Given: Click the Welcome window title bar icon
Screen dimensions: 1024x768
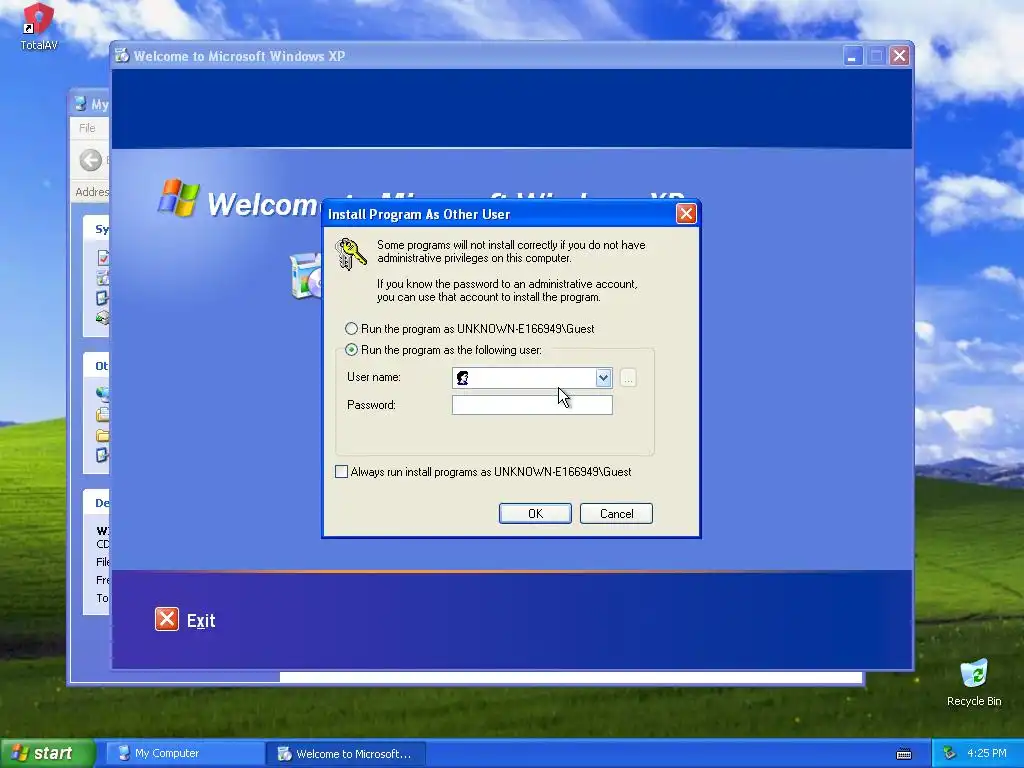Looking at the screenshot, I should click(x=122, y=56).
